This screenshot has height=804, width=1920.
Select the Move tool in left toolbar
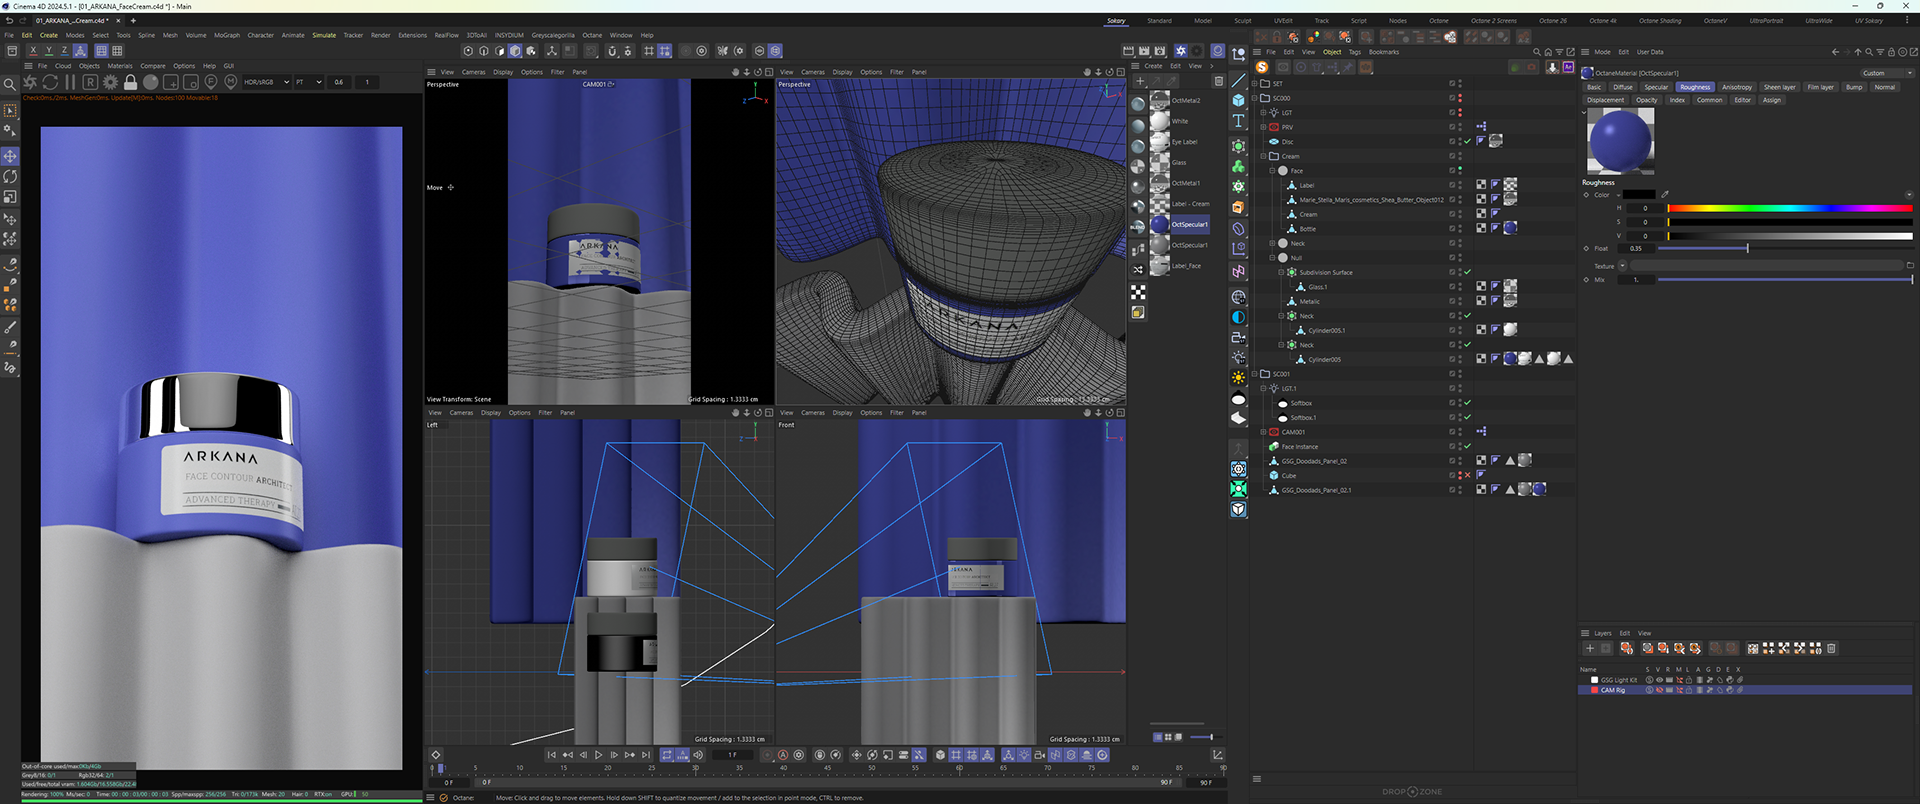tap(10, 156)
